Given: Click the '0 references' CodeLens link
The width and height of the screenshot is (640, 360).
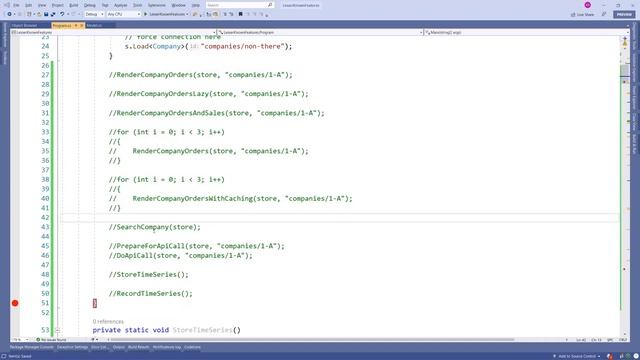Looking at the screenshot, I should (x=108, y=322).
